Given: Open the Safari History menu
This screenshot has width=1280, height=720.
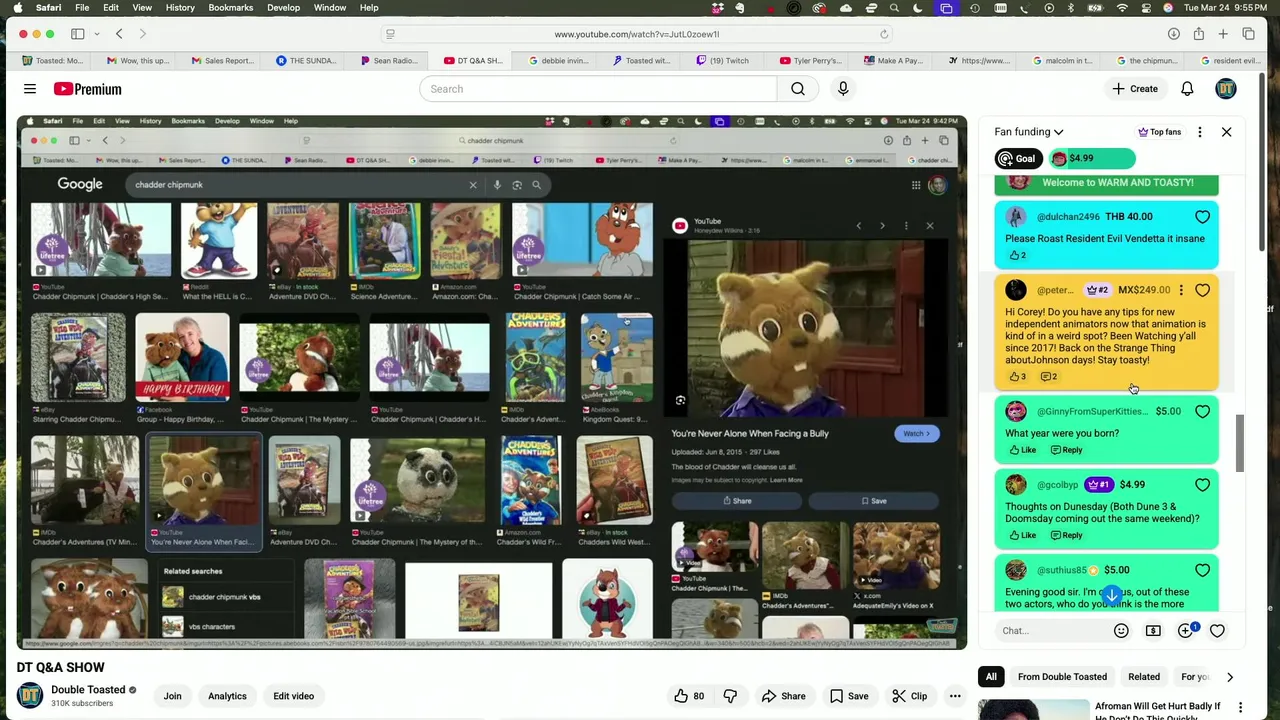Looking at the screenshot, I should pos(180,8).
